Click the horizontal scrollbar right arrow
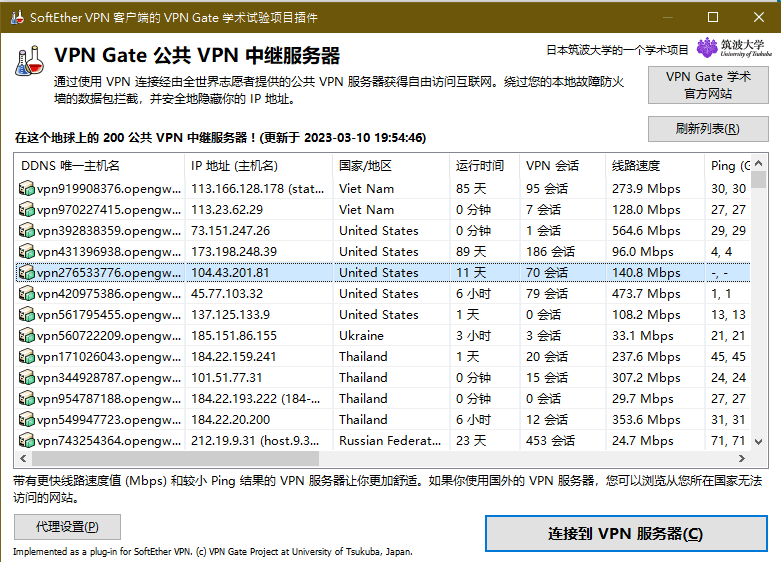The height and width of the screenshot is (562, 781). tap(742, 458)
